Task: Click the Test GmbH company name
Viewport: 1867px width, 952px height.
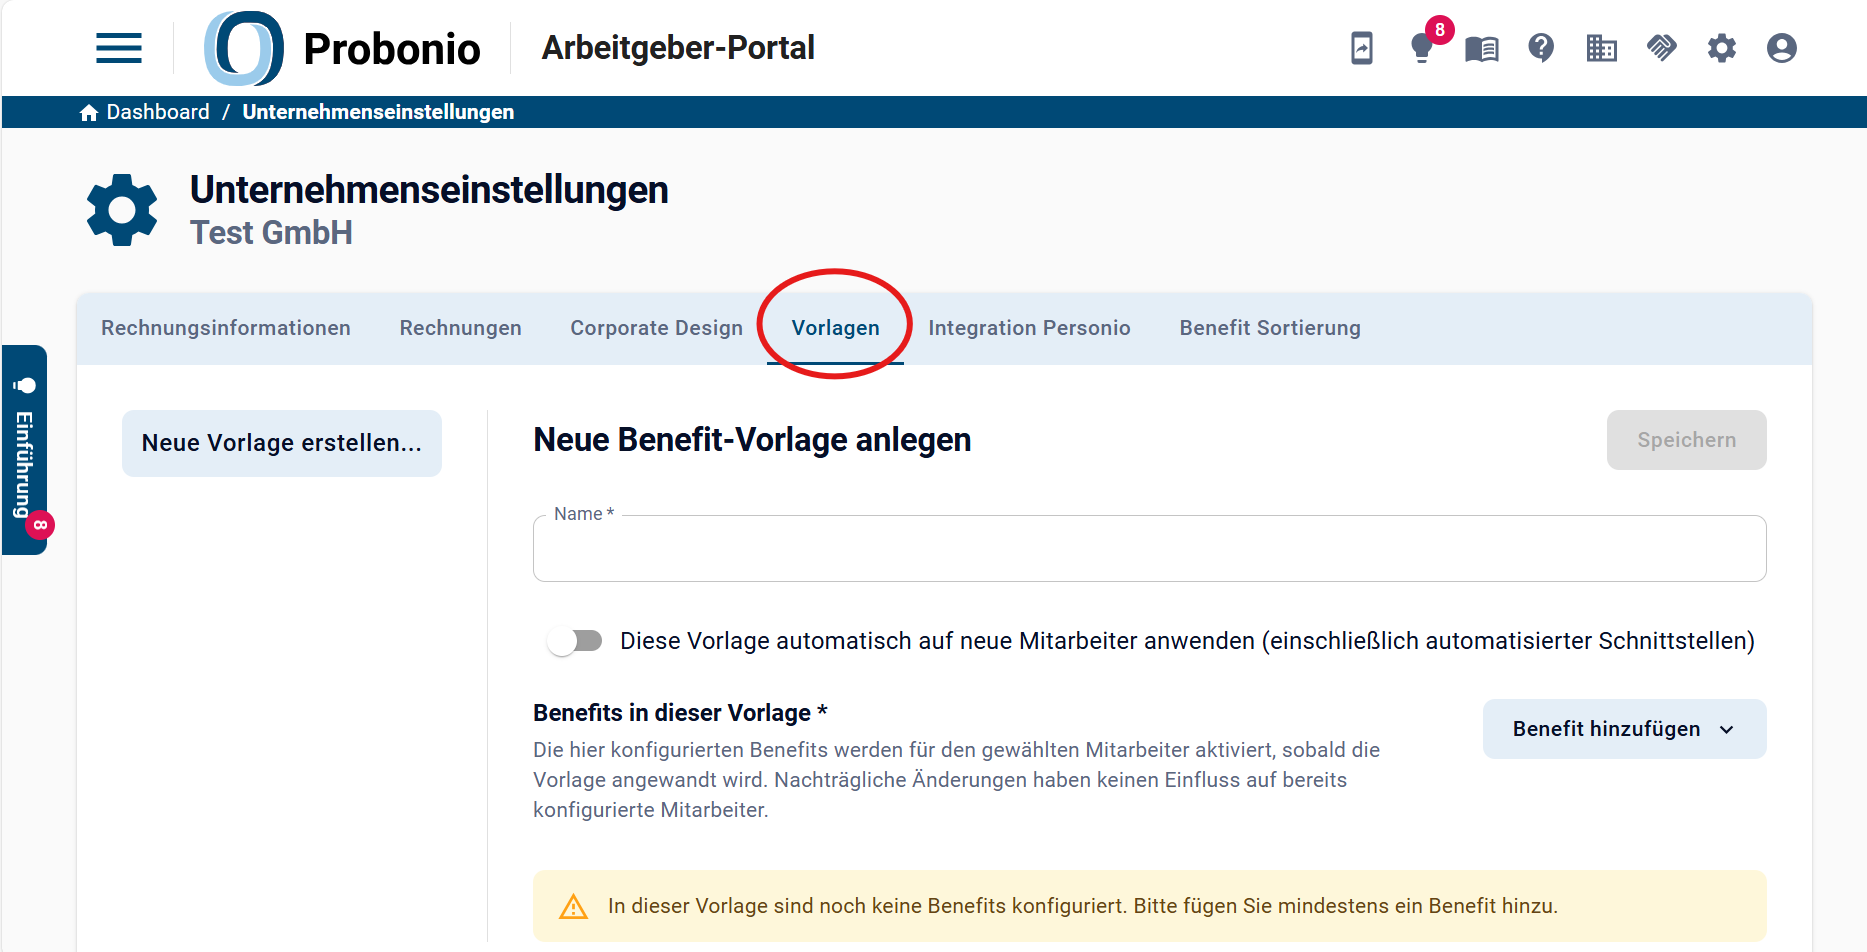Action: coord(271,233)
